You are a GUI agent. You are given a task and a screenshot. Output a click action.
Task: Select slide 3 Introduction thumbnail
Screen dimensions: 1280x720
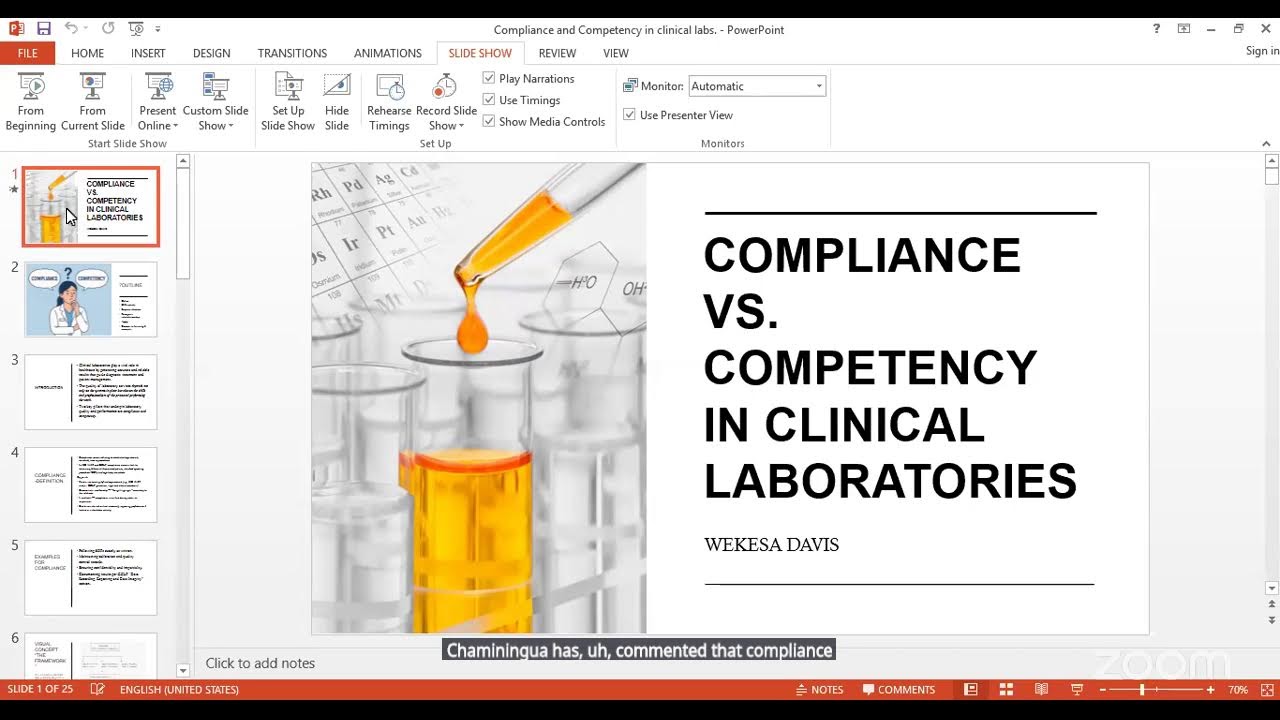91,392
